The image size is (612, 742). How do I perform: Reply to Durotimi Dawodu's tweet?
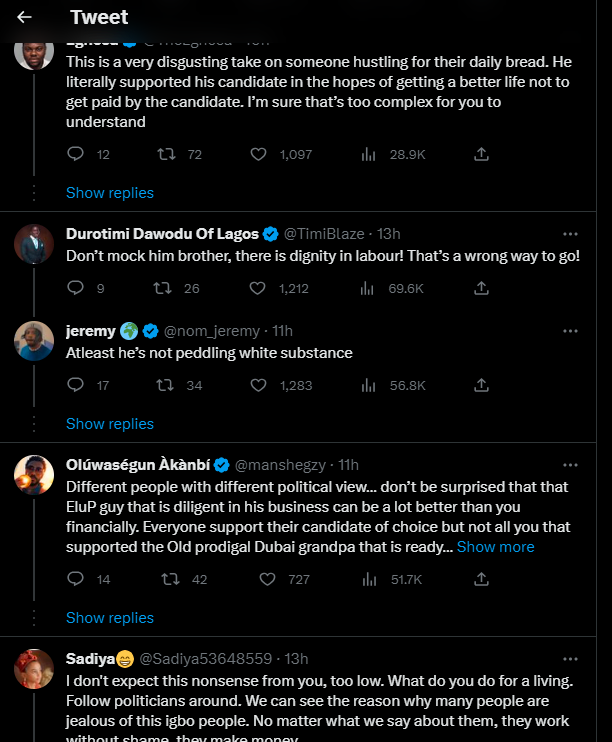pos(75,288)
